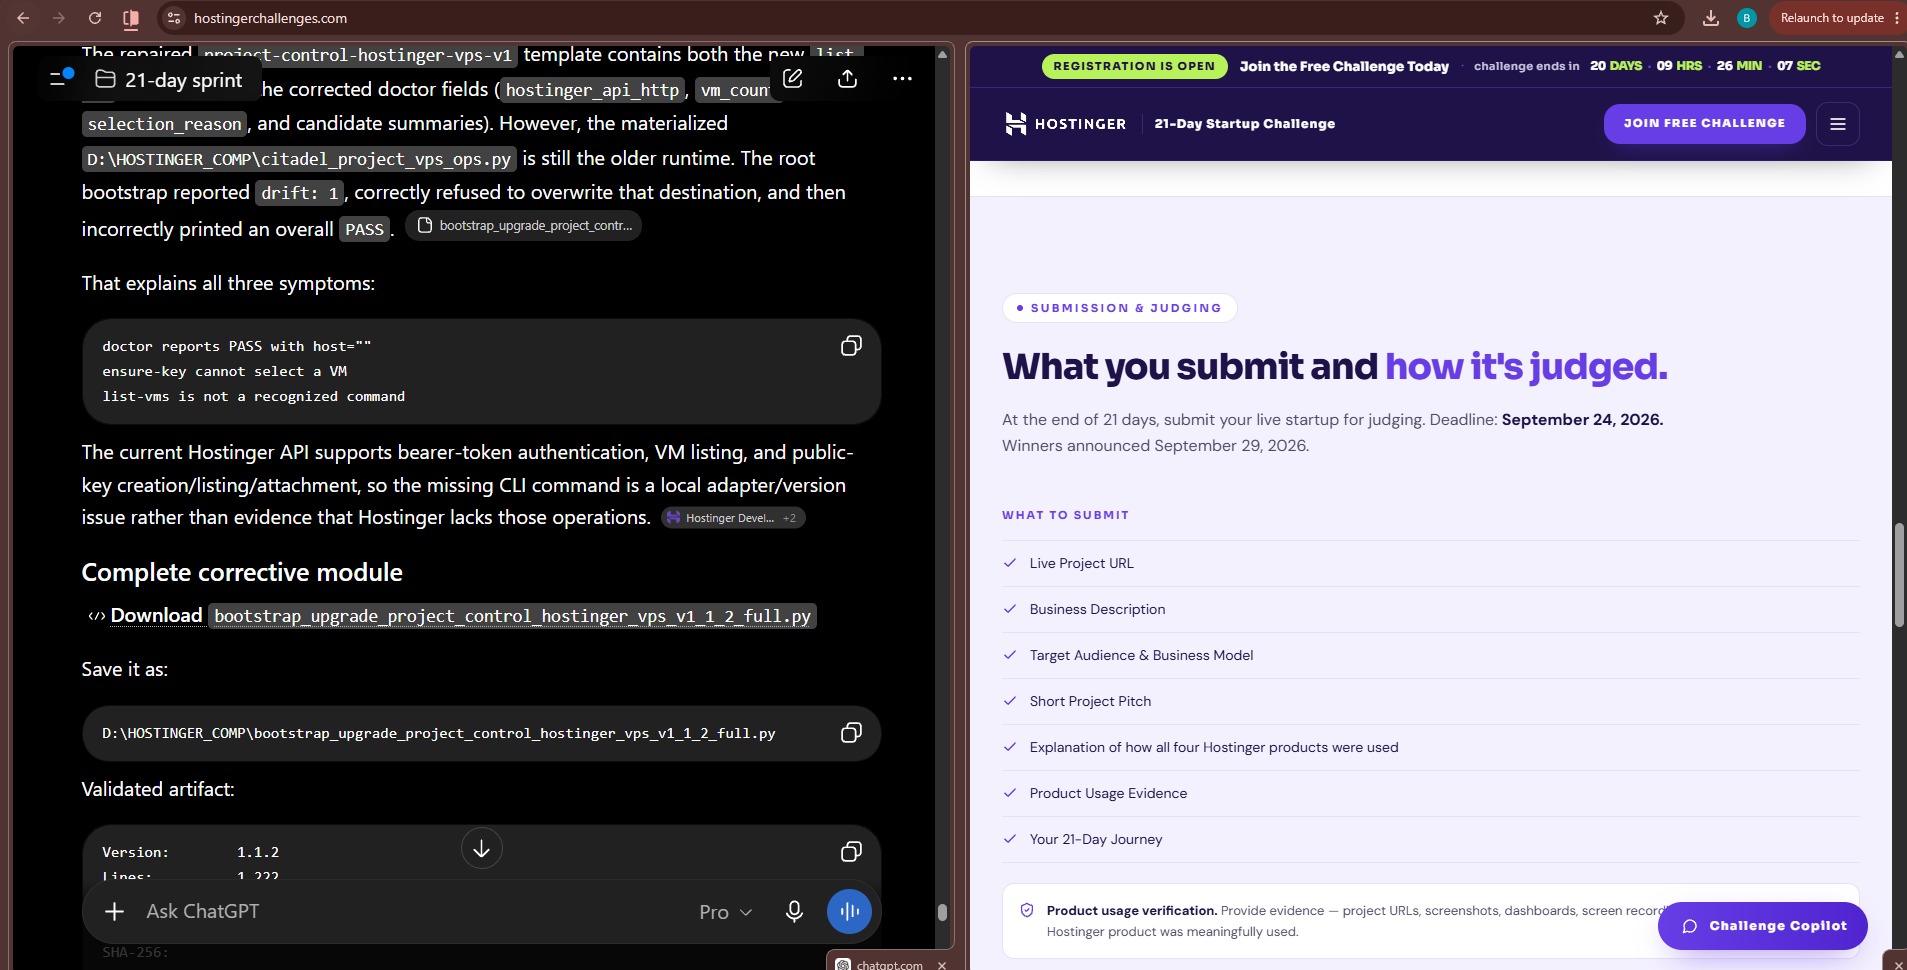Image resolution: width=1907 pixels, height=970 pixels.
Task: Click the Registration Is Open badge
Action: coord(1134,66)
